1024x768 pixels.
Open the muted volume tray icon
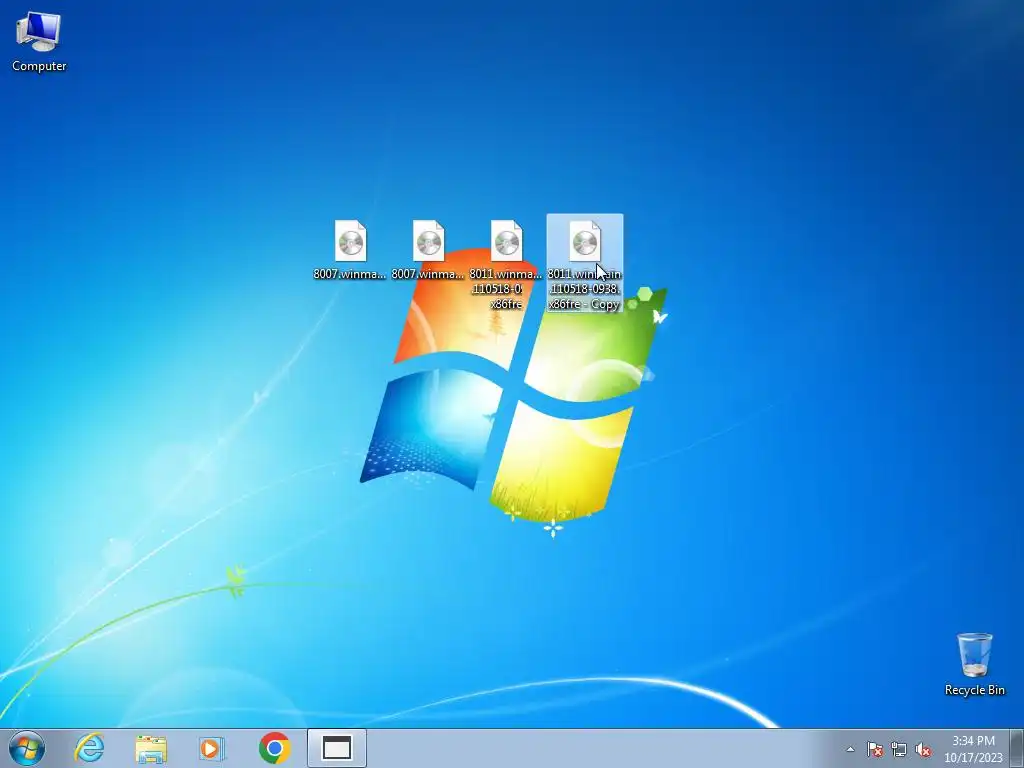pos(923,749)
